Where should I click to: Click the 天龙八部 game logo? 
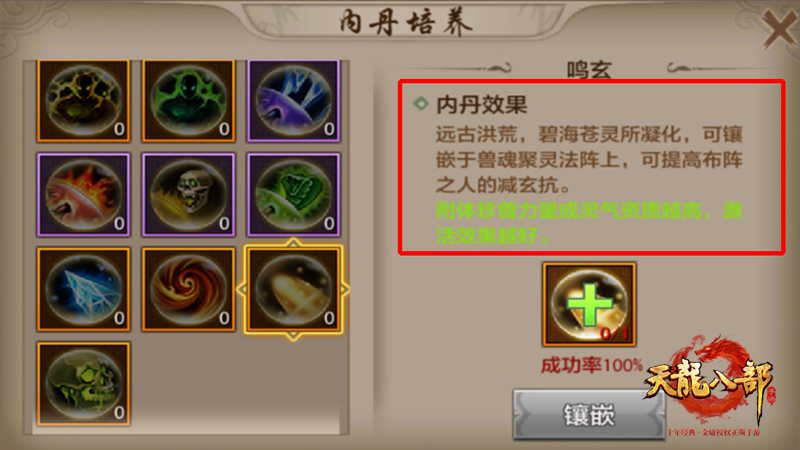[x=712, y=385]
